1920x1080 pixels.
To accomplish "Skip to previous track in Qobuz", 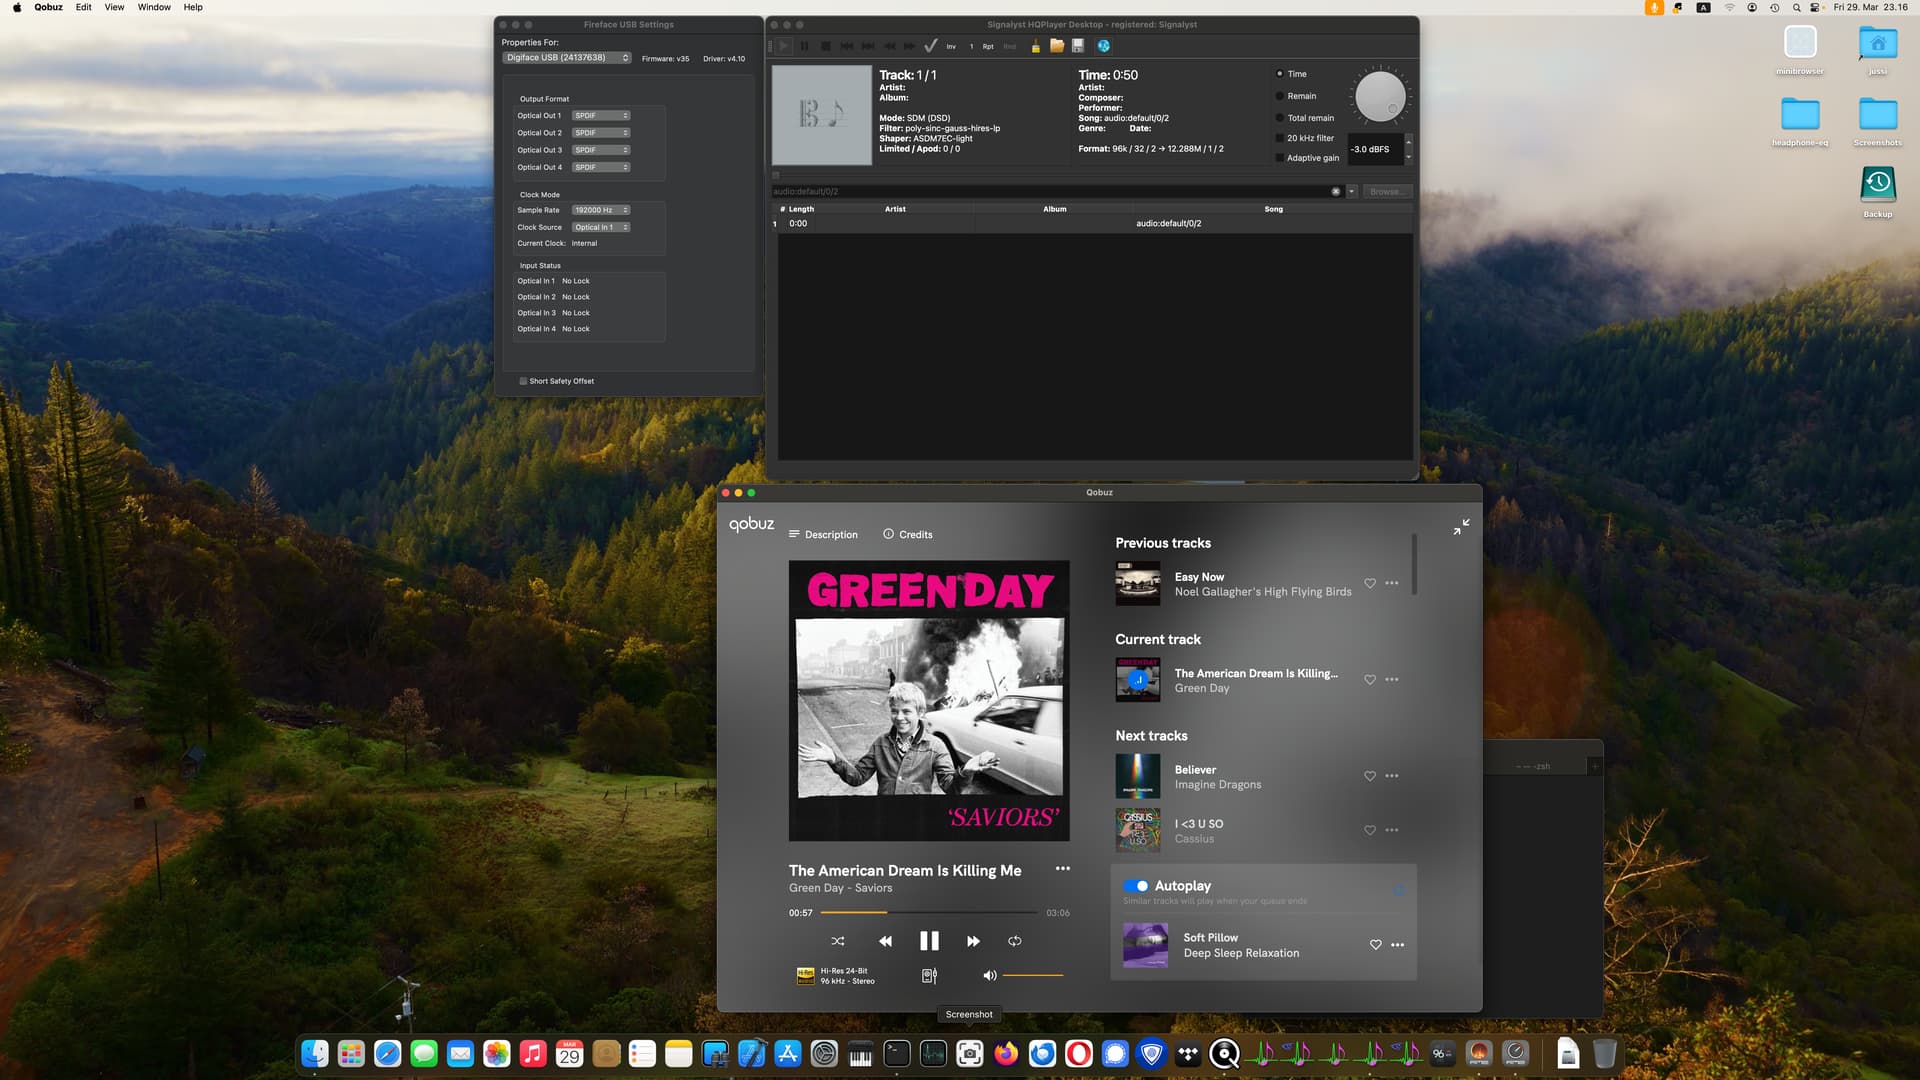I will 885,941.
